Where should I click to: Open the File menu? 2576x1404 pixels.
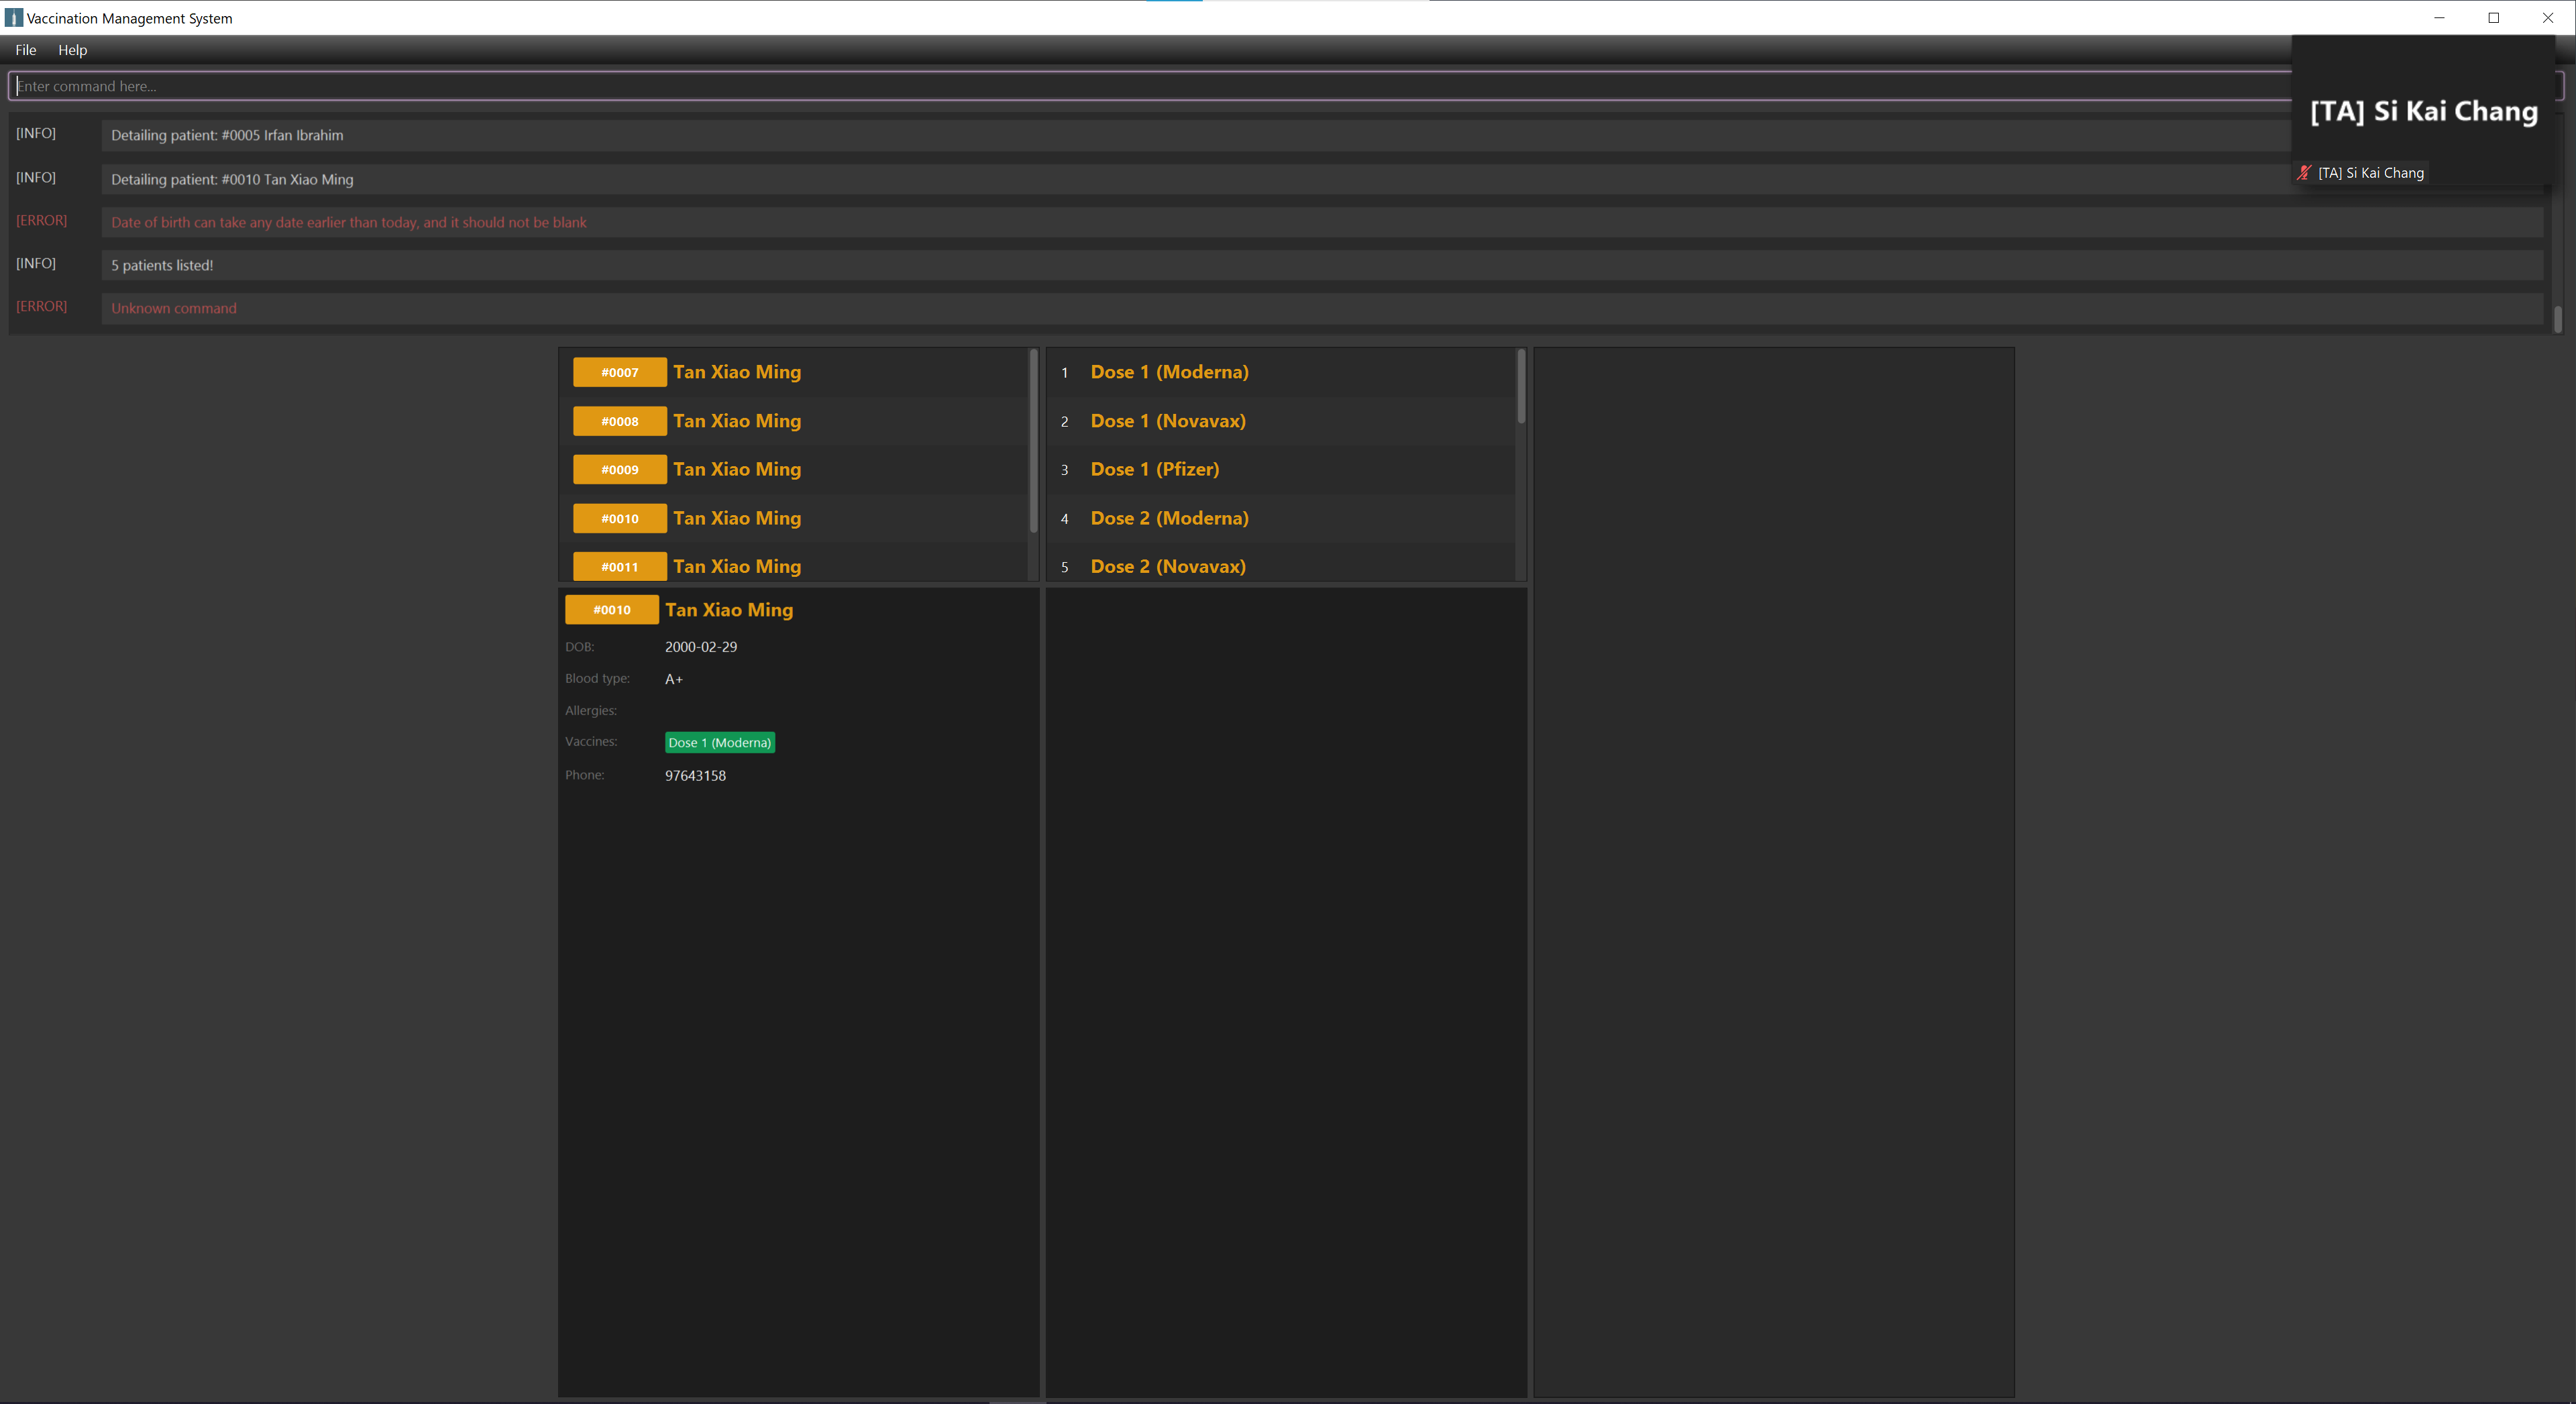coord(26,50)
